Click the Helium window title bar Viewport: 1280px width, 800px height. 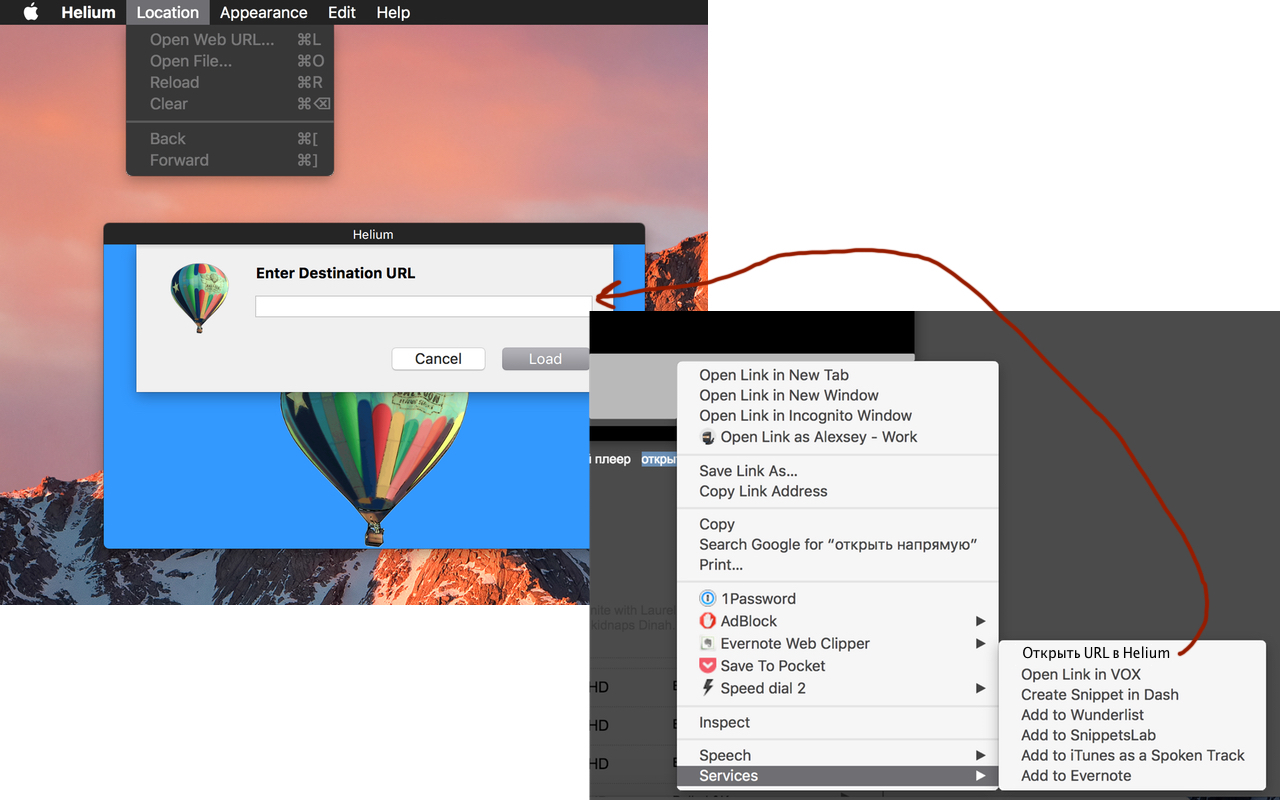(373, 234)
